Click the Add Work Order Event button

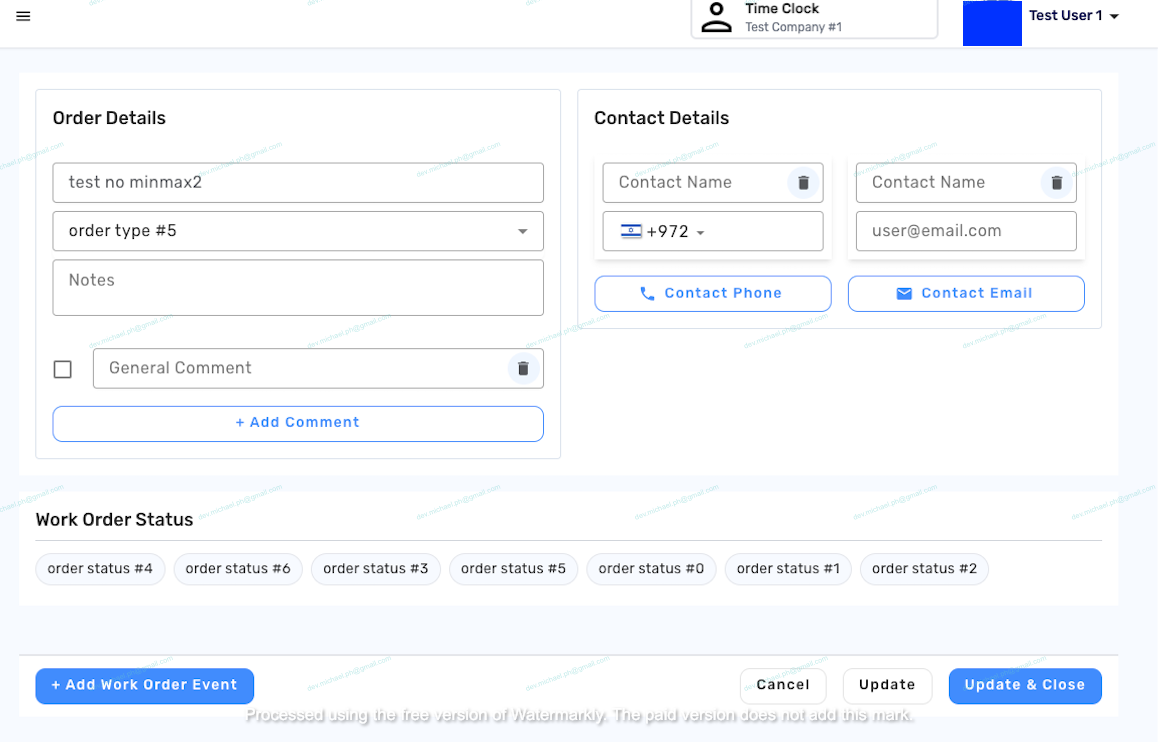pos(144,686)
